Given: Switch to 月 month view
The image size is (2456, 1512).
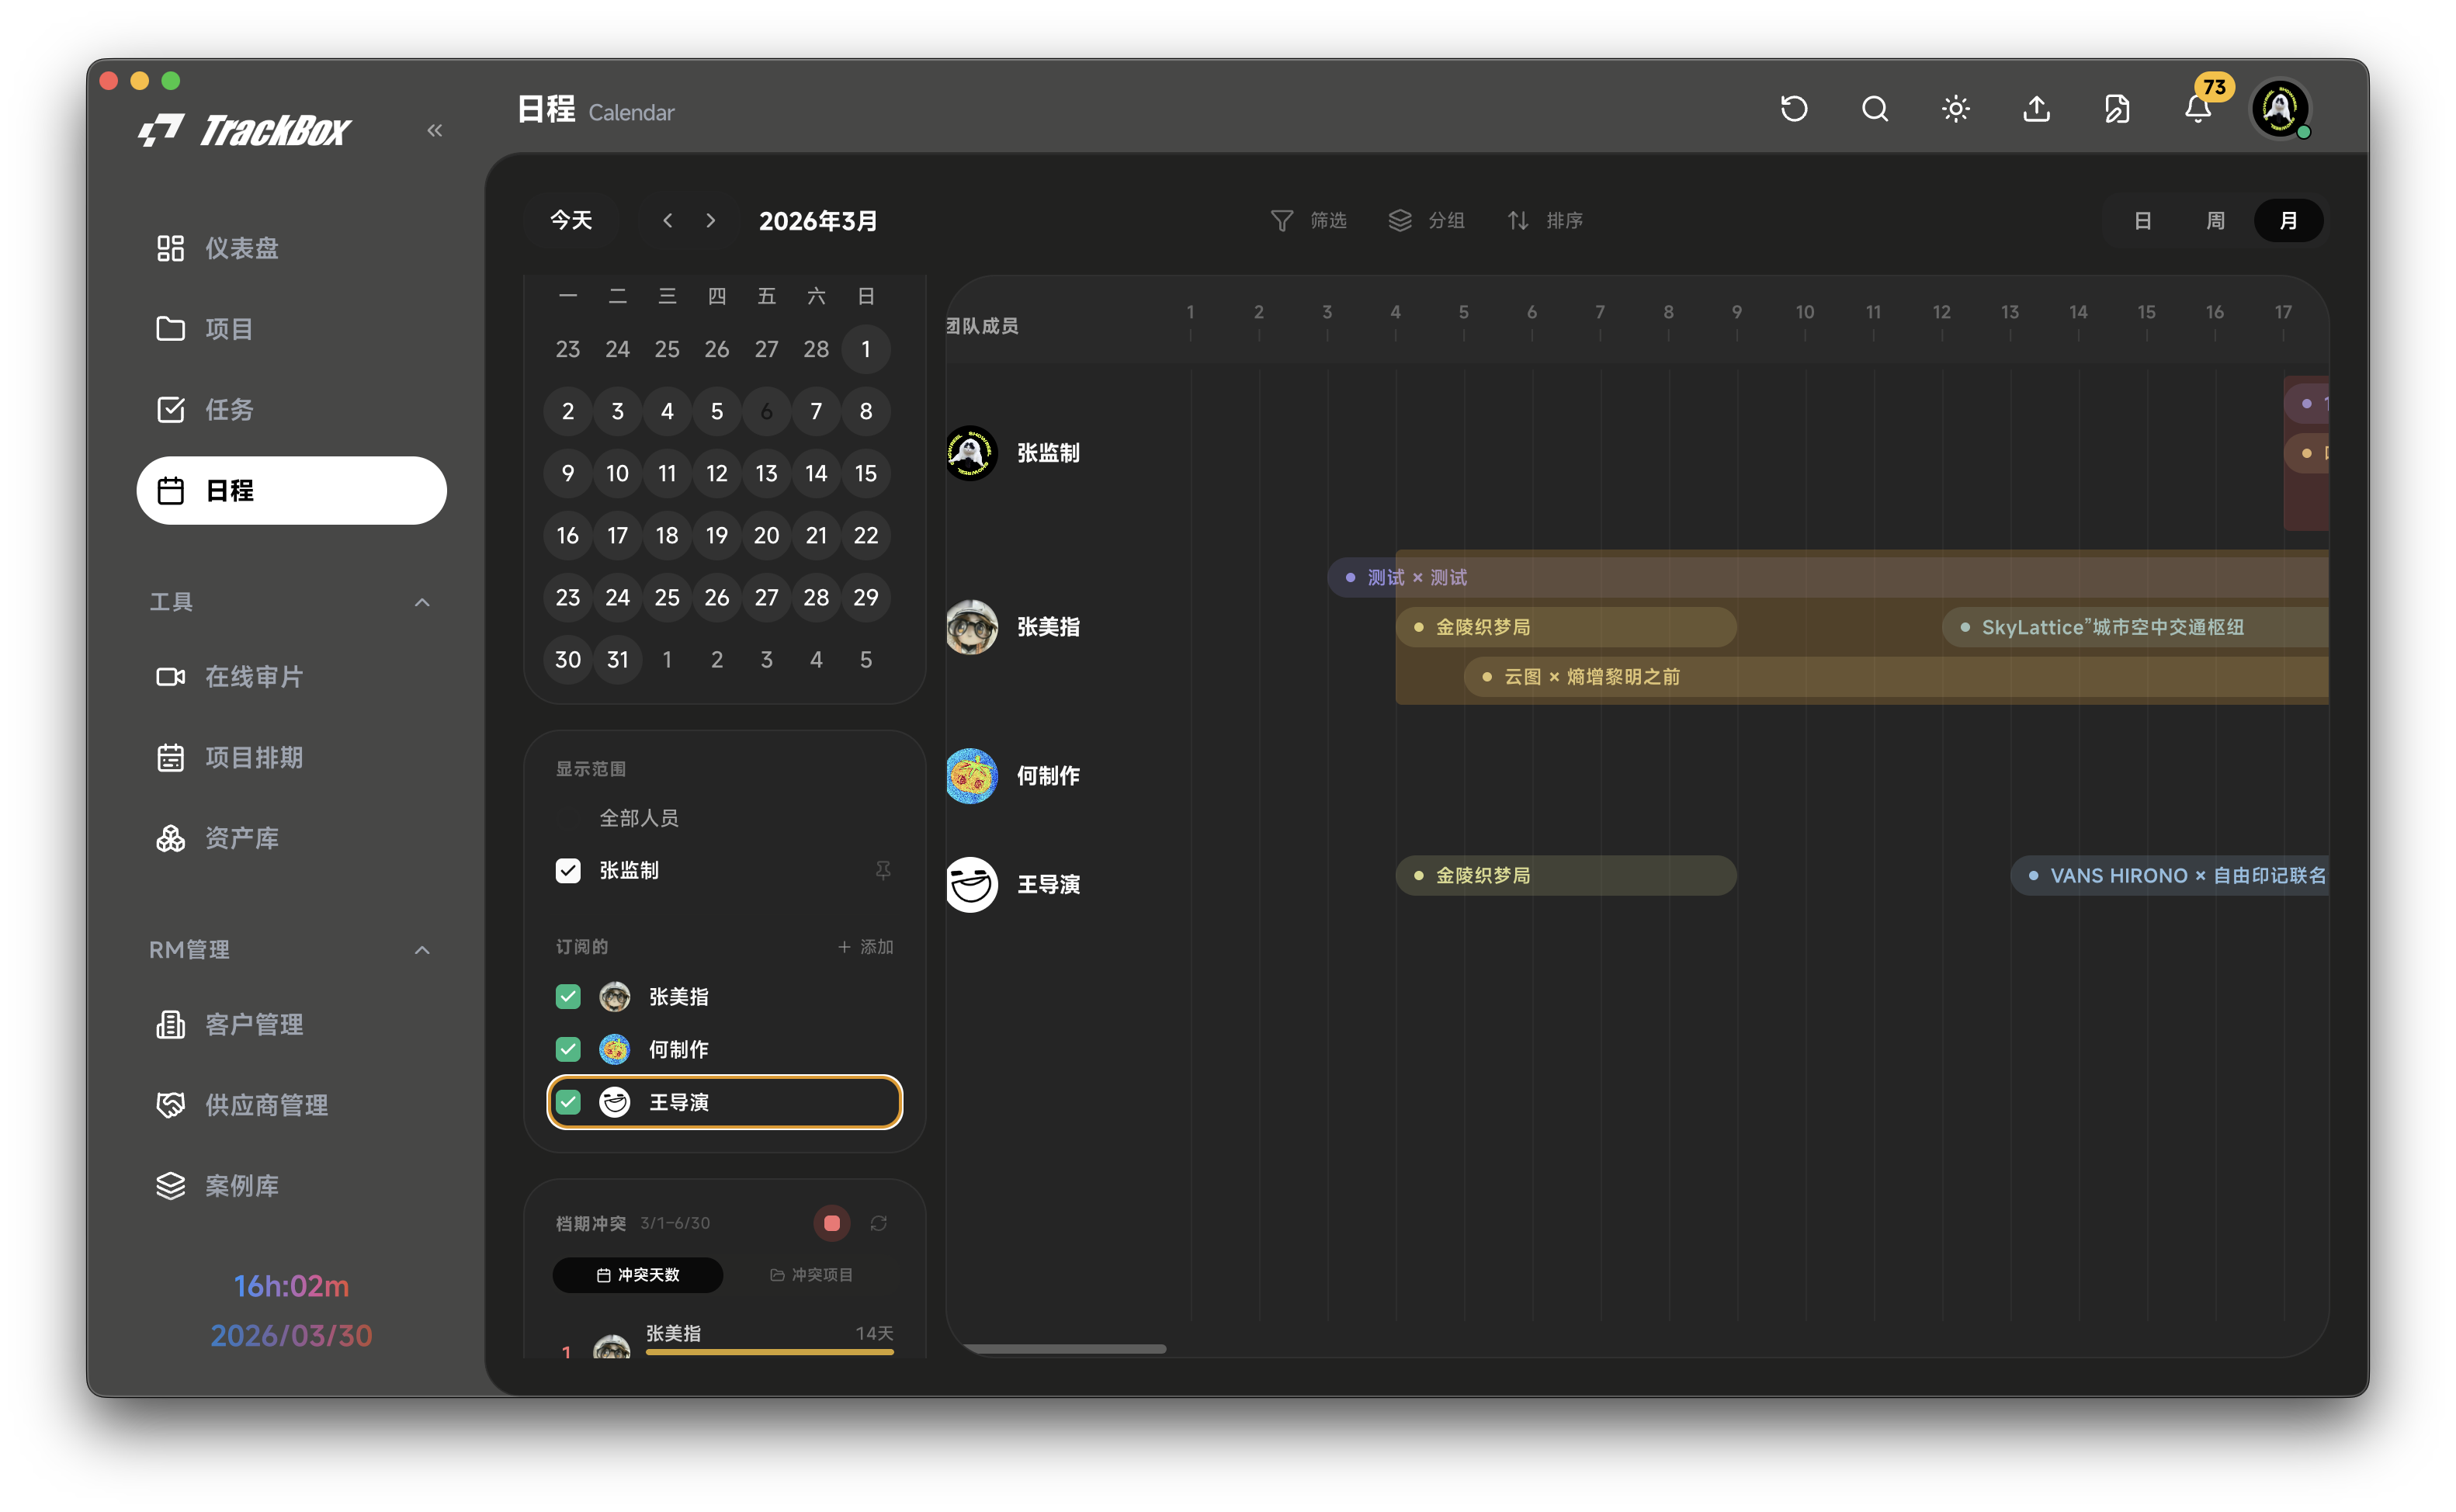Looking at the screenshot, I should coord(2288,220).
